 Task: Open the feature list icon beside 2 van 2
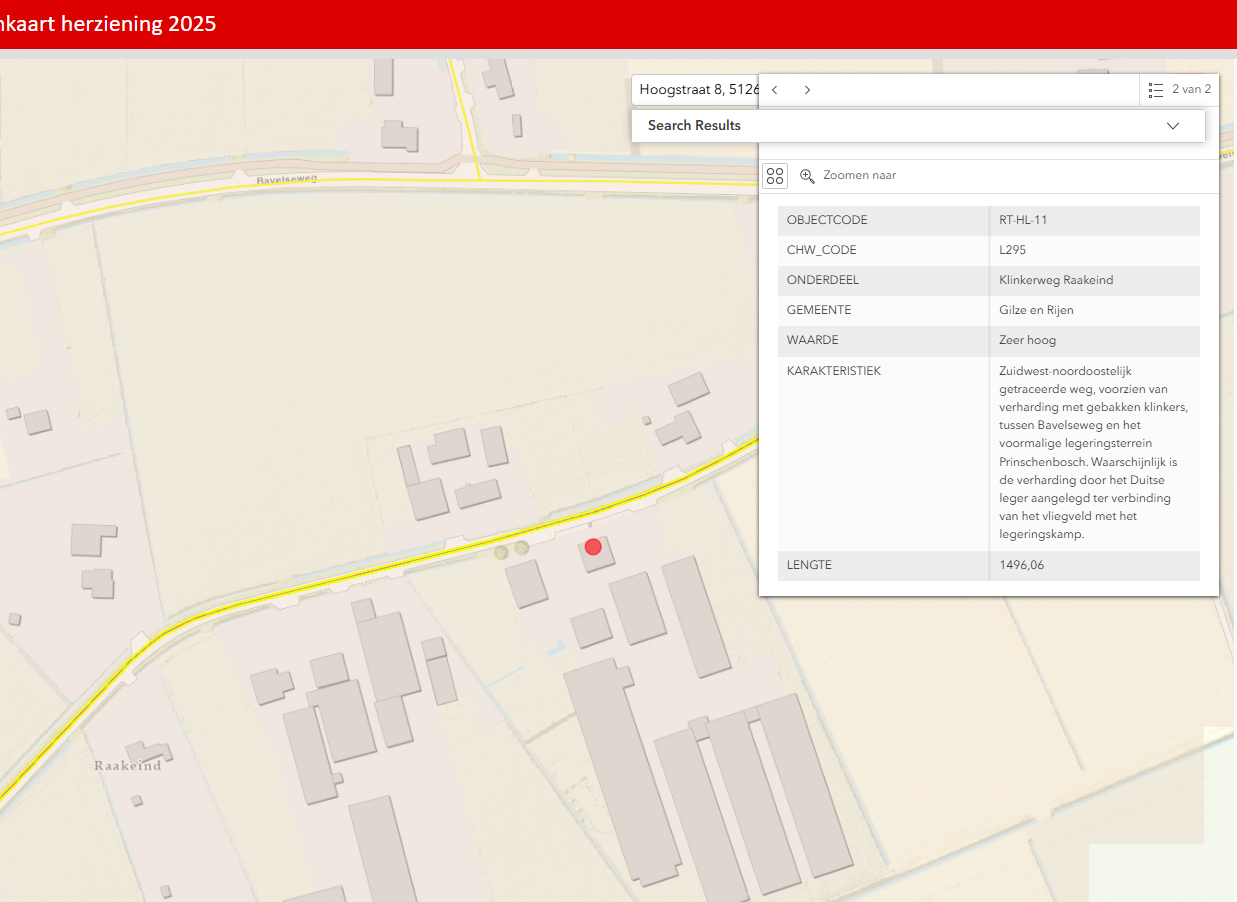pyautogui.click(x=1156, y=90)
